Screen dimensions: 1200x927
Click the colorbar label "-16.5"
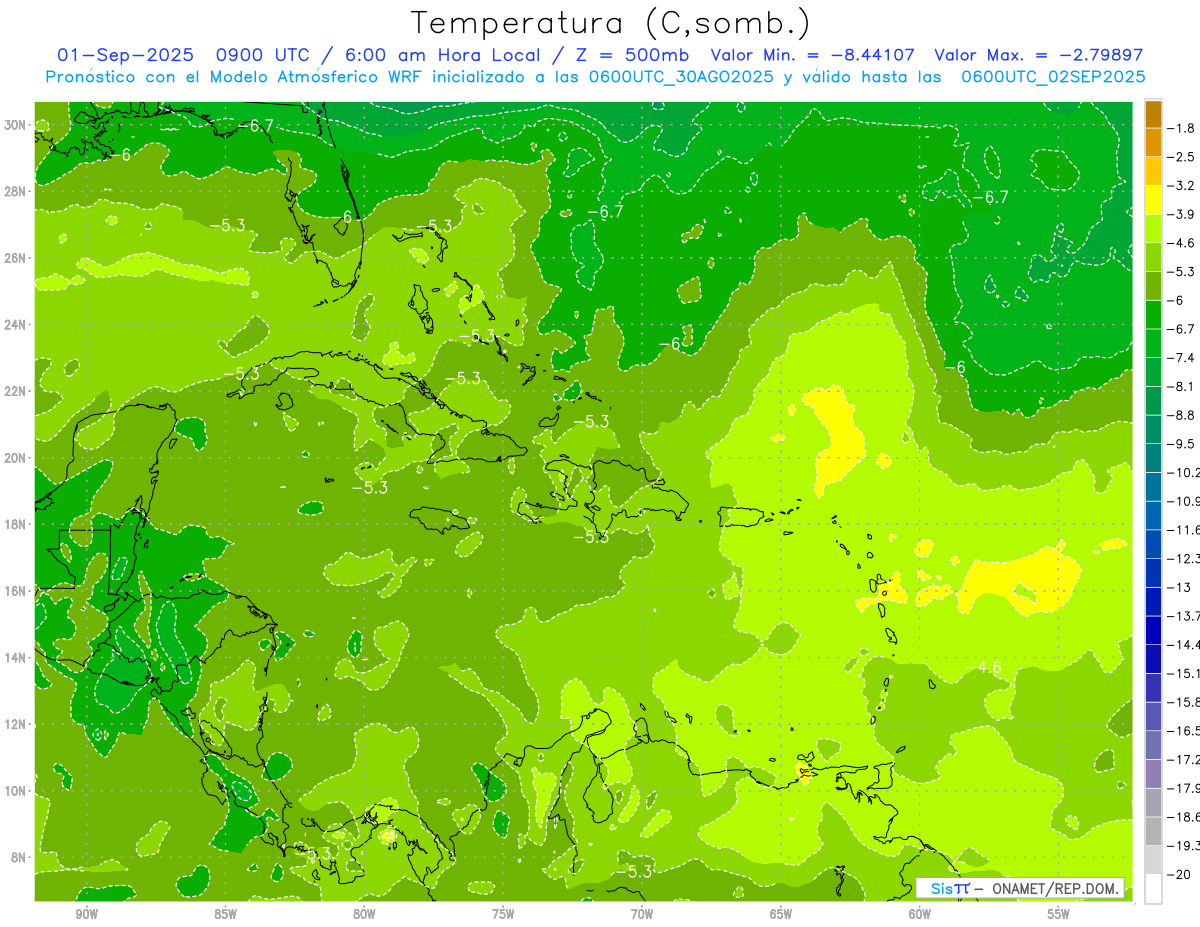(1183, 731)
